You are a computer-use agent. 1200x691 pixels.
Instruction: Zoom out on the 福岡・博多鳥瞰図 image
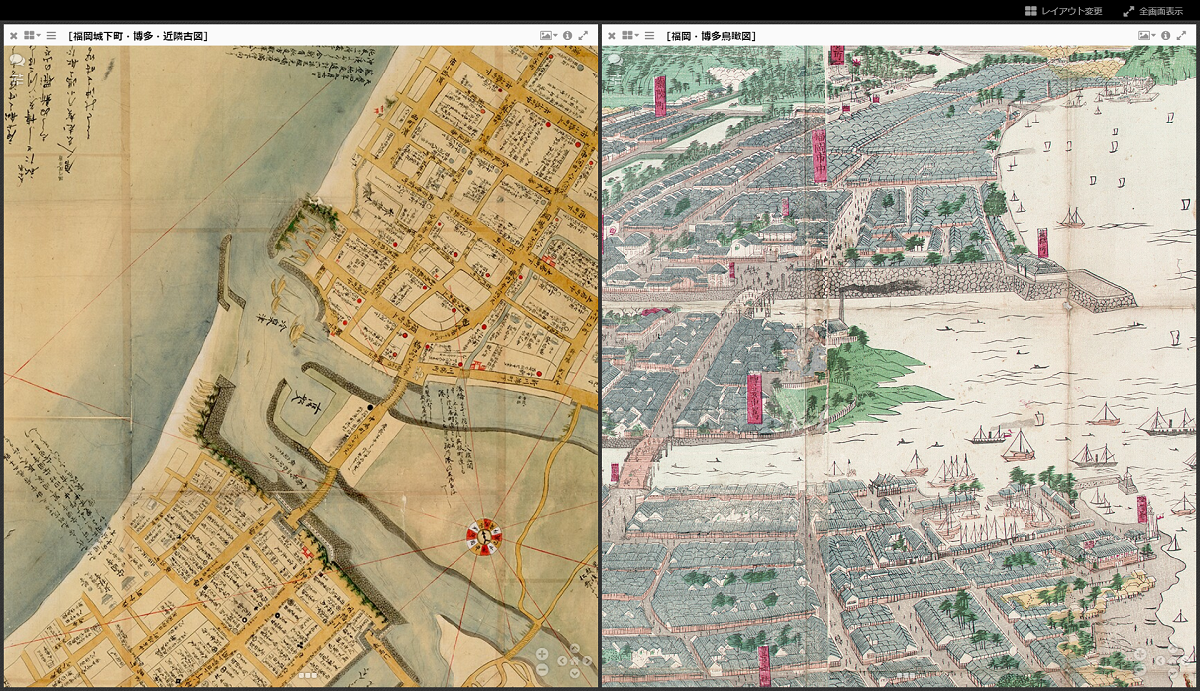click(1140, 669)
